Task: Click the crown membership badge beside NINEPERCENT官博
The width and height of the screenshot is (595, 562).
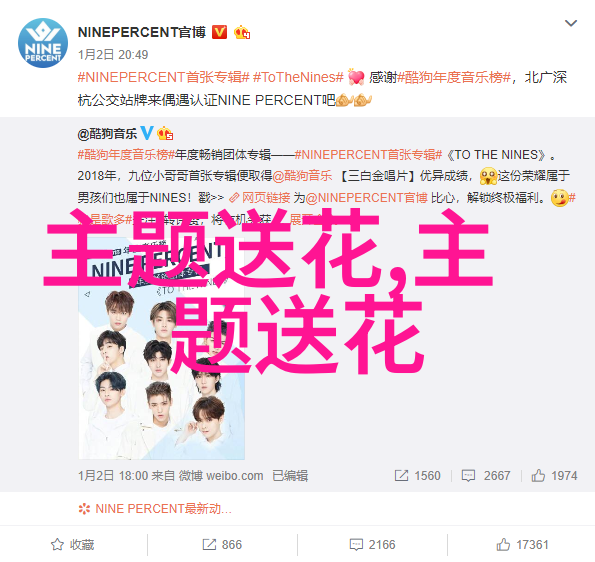Action: (x=242, y=33)
